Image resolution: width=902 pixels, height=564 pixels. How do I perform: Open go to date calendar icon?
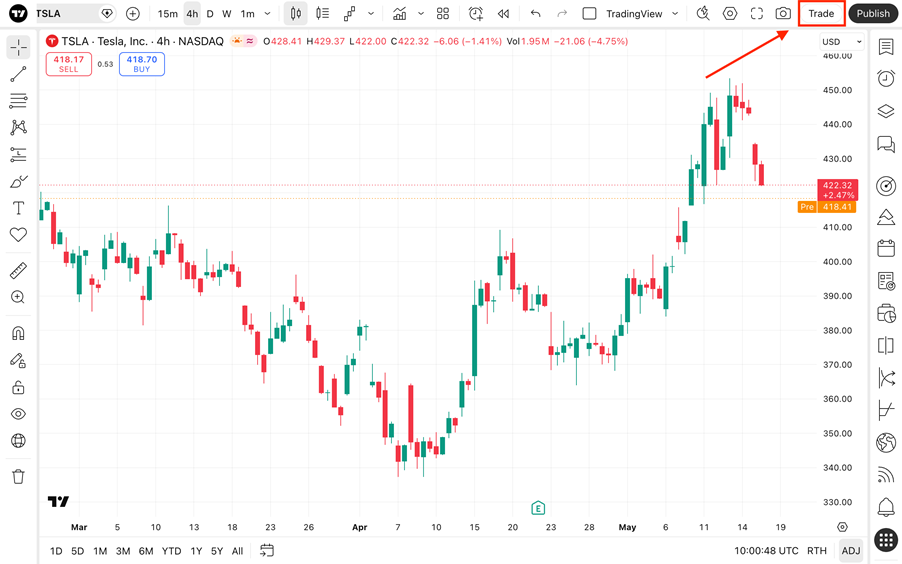pos(267,550)
